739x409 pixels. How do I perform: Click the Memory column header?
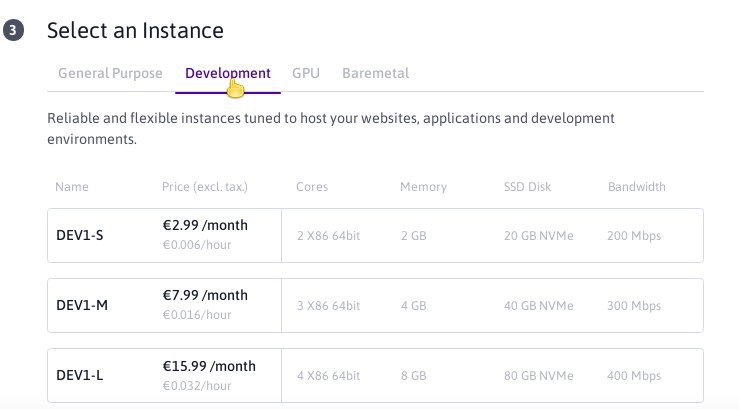pyautogui.click(x=423, y=187)
